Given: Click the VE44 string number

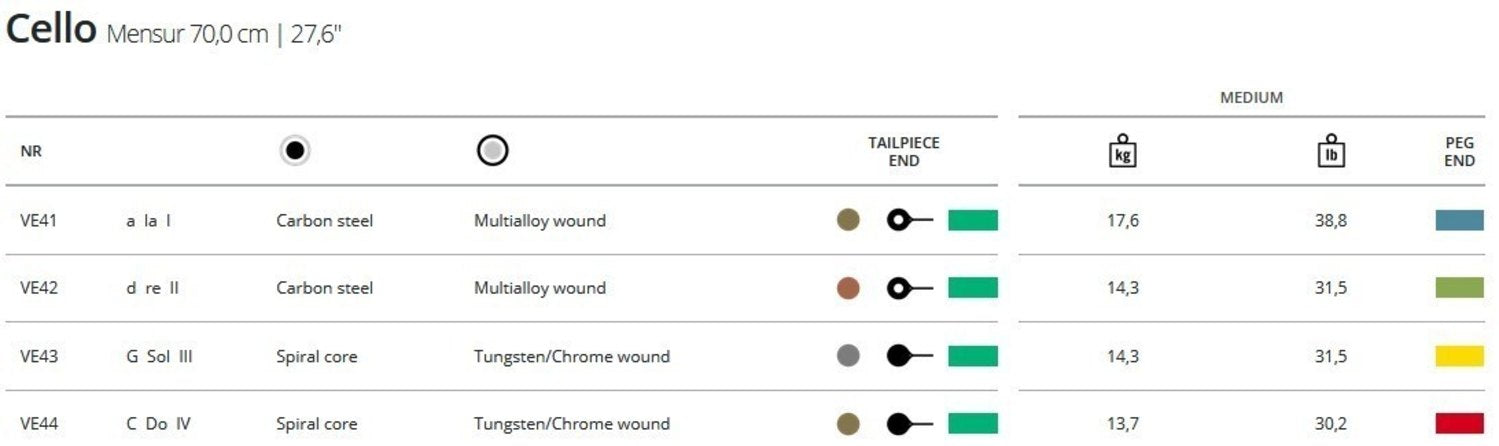Looking at the screenshot, I should click(38, 424).
